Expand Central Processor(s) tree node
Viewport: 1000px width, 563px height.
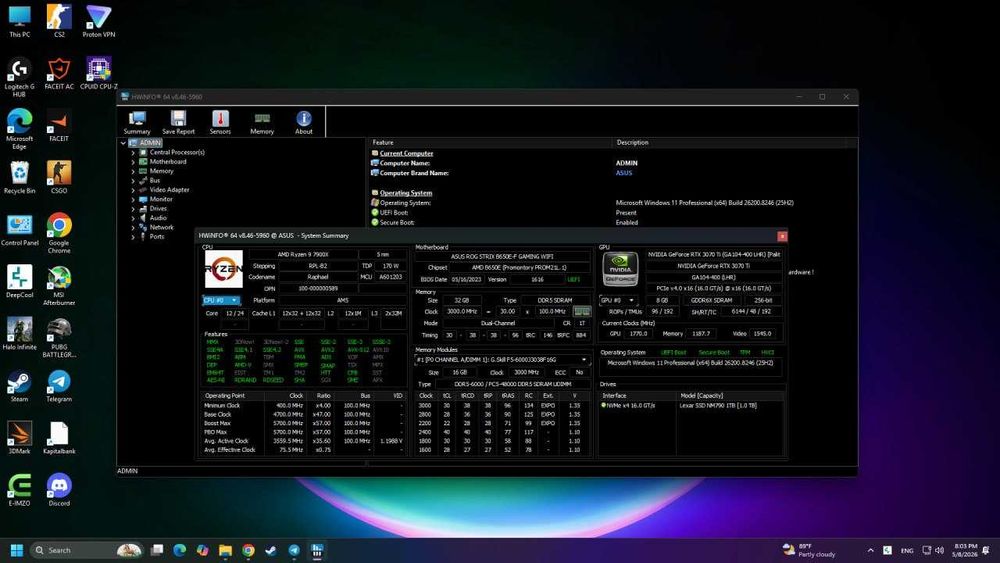(x=133, y=152)
